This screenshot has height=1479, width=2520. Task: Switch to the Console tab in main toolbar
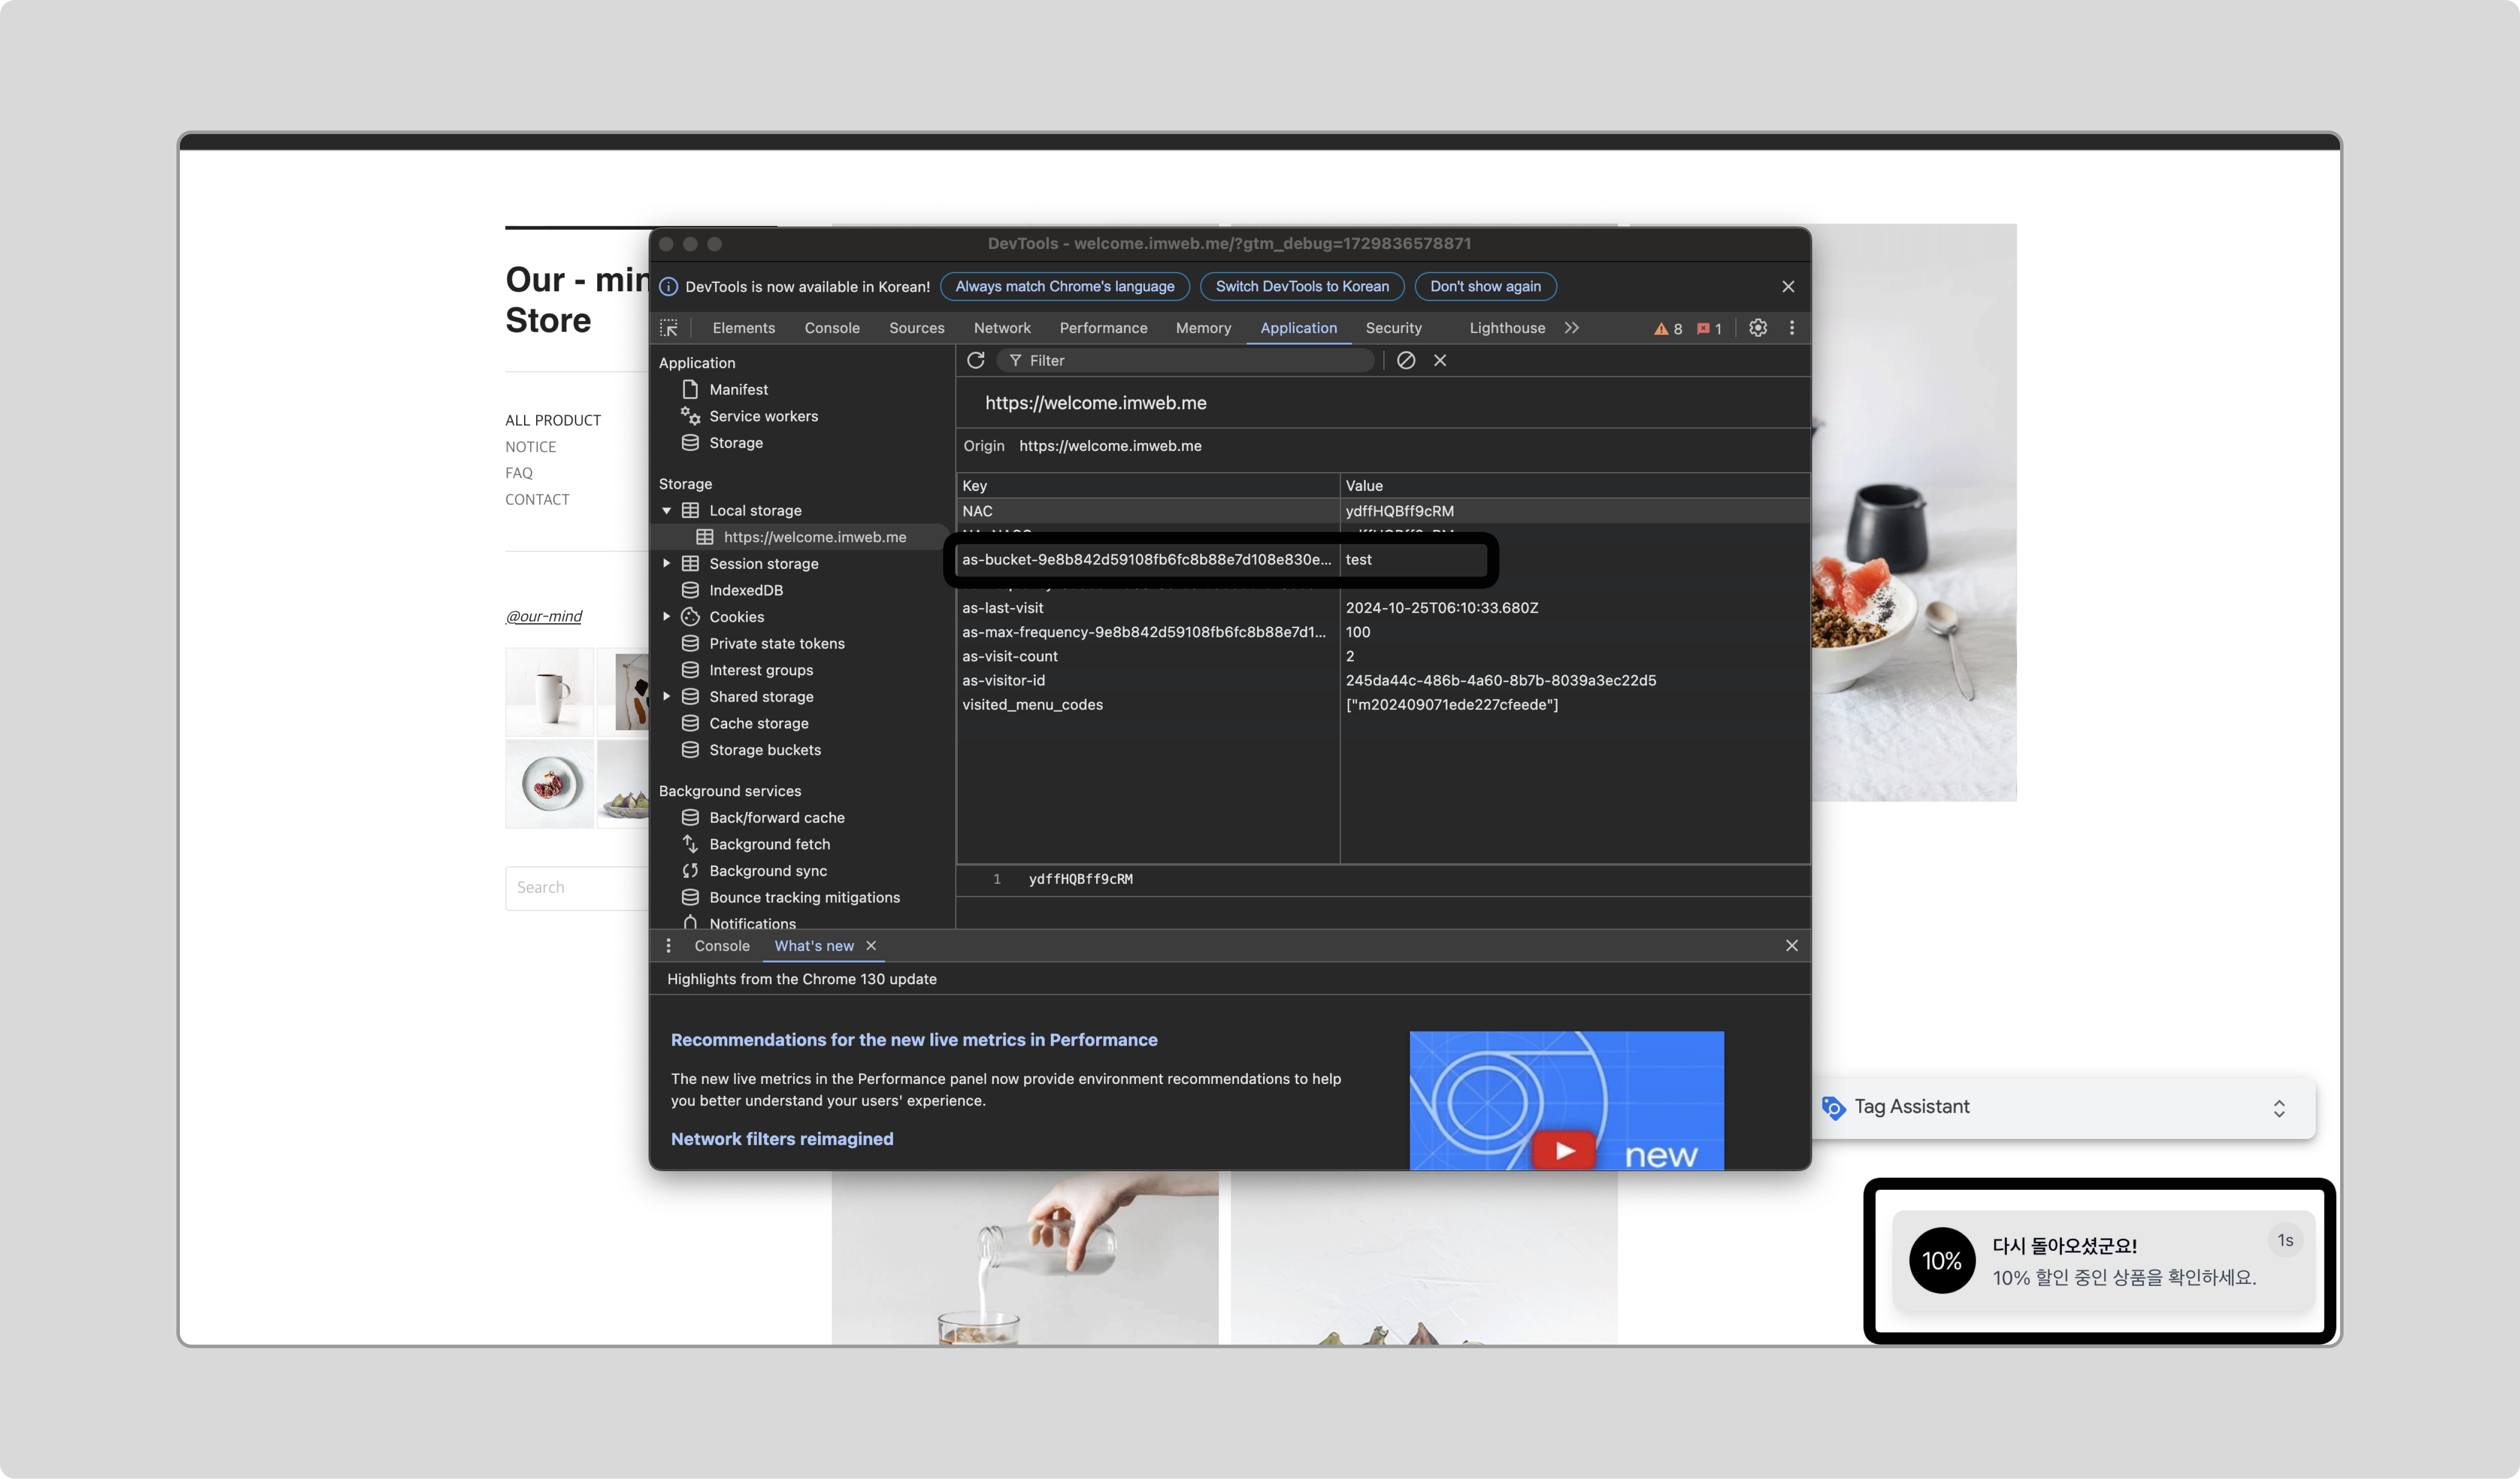tap(832, 328)
